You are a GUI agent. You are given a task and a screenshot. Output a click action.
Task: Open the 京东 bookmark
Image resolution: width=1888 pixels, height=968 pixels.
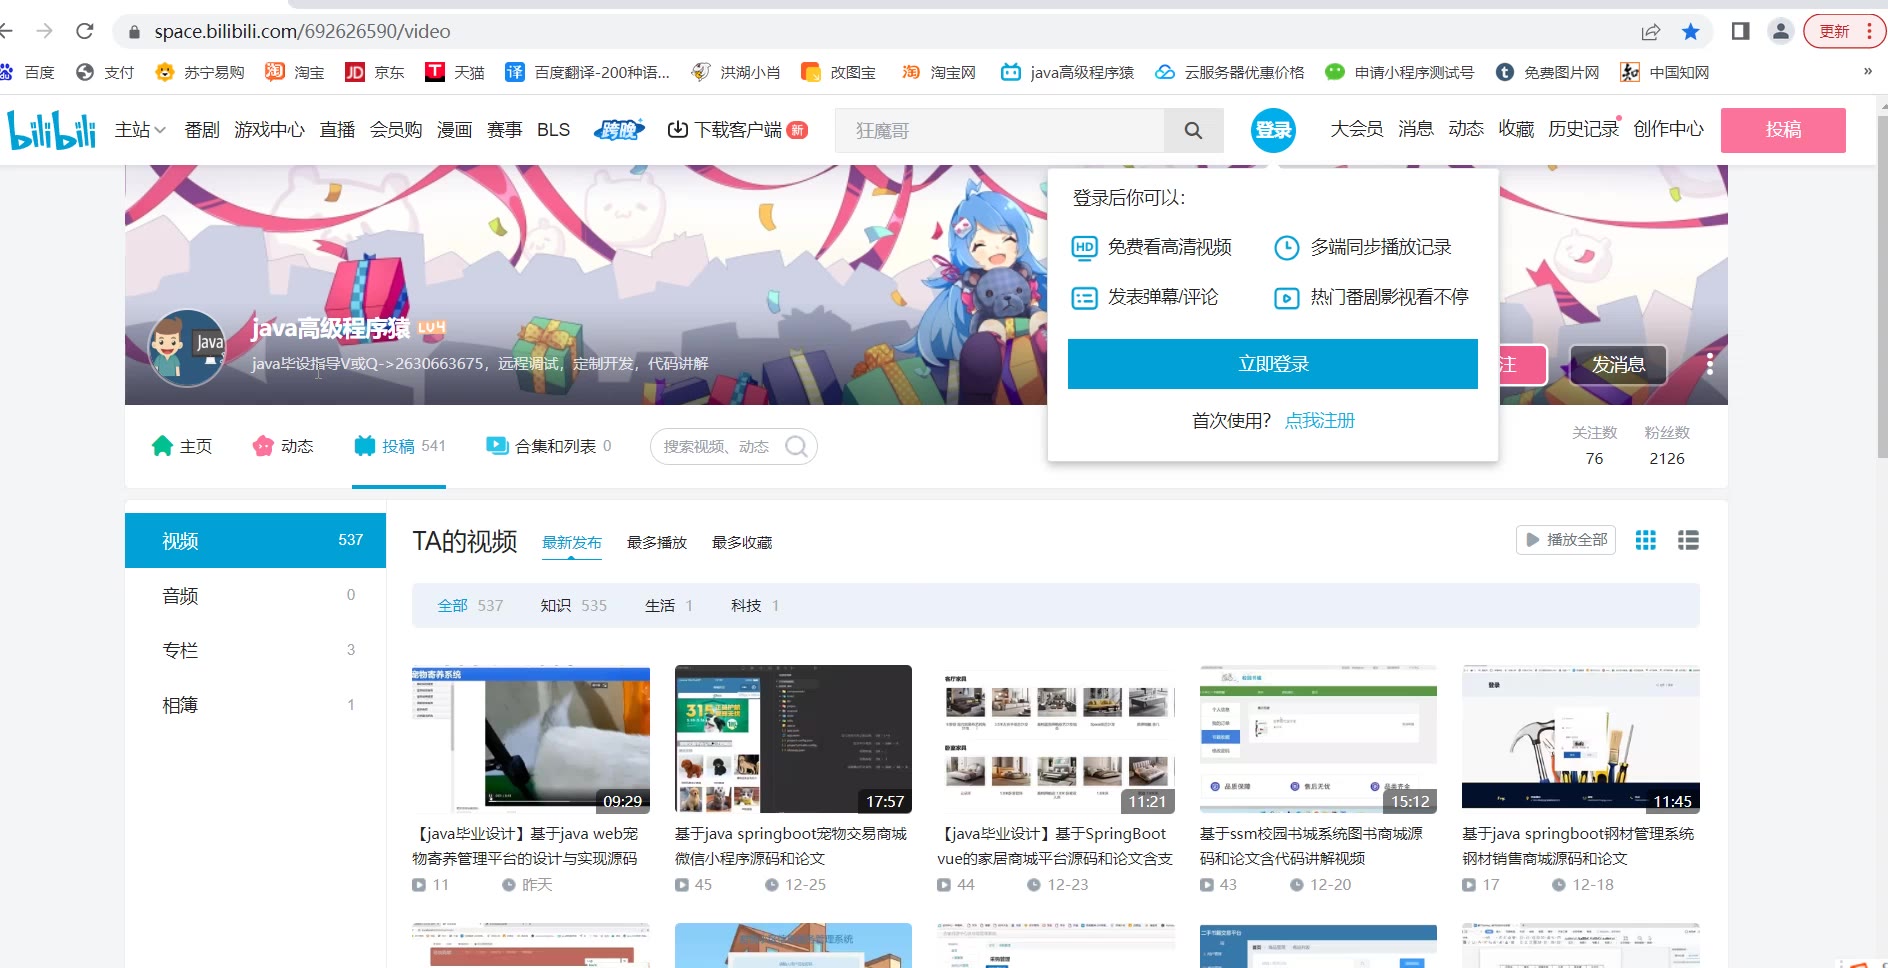375,72
